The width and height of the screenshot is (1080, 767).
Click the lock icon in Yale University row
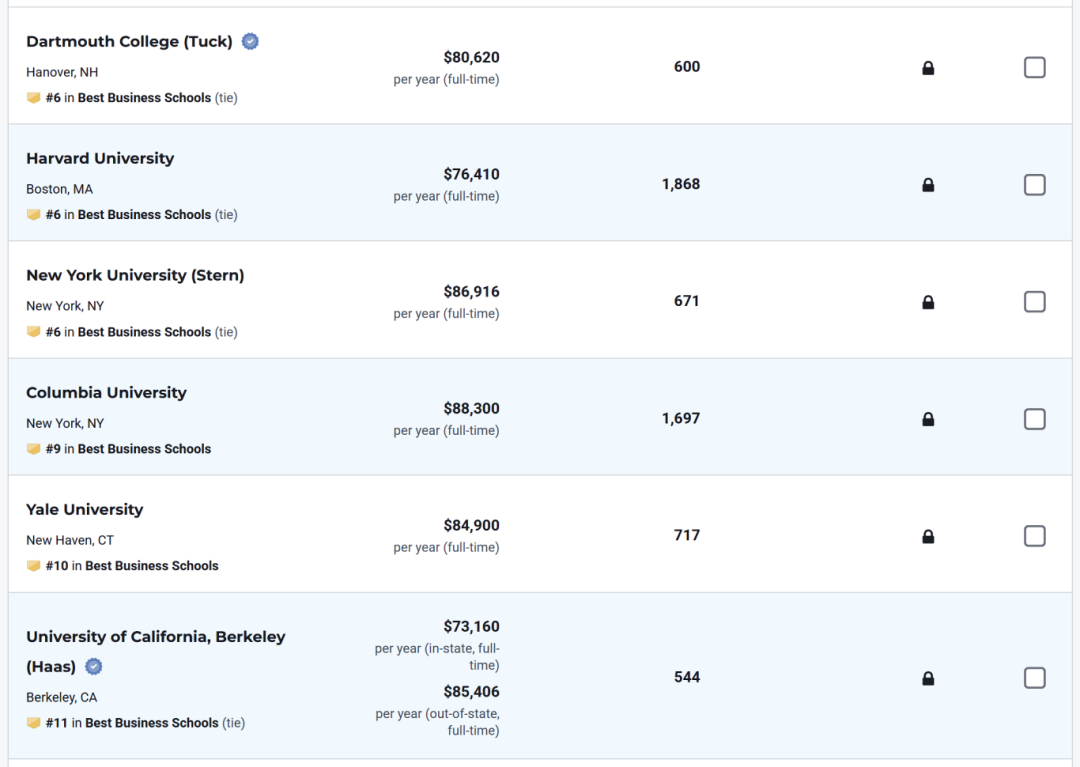point(928,536)
